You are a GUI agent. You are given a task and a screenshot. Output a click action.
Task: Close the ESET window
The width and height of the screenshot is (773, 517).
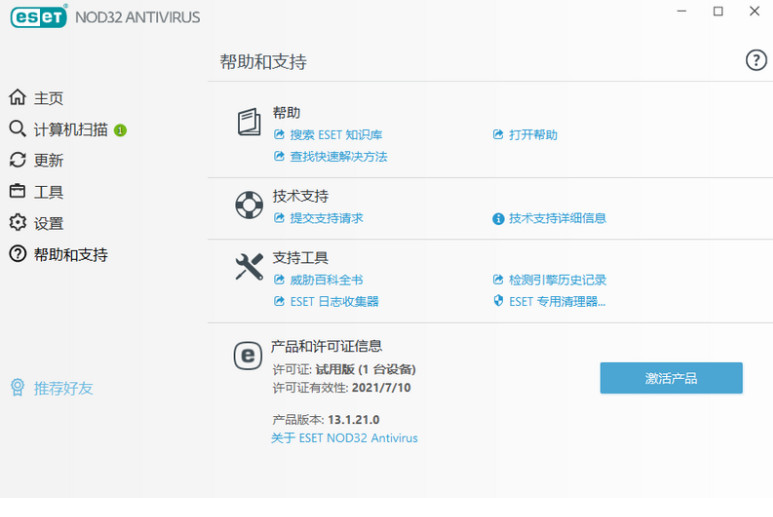(x=754, y=11)
